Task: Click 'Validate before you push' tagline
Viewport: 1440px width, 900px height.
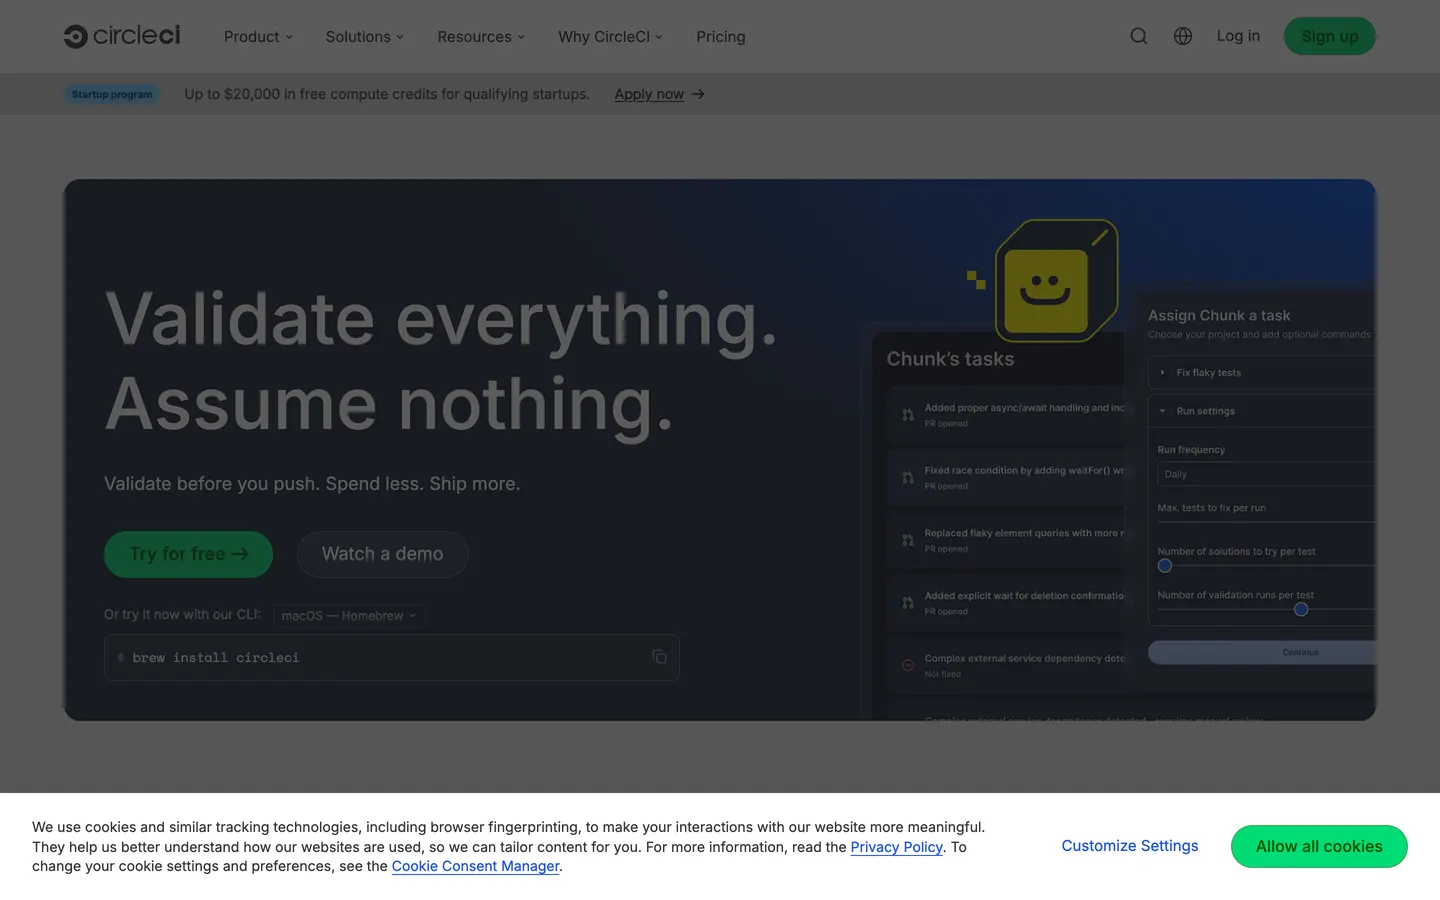Action: [x=312, y=484]
